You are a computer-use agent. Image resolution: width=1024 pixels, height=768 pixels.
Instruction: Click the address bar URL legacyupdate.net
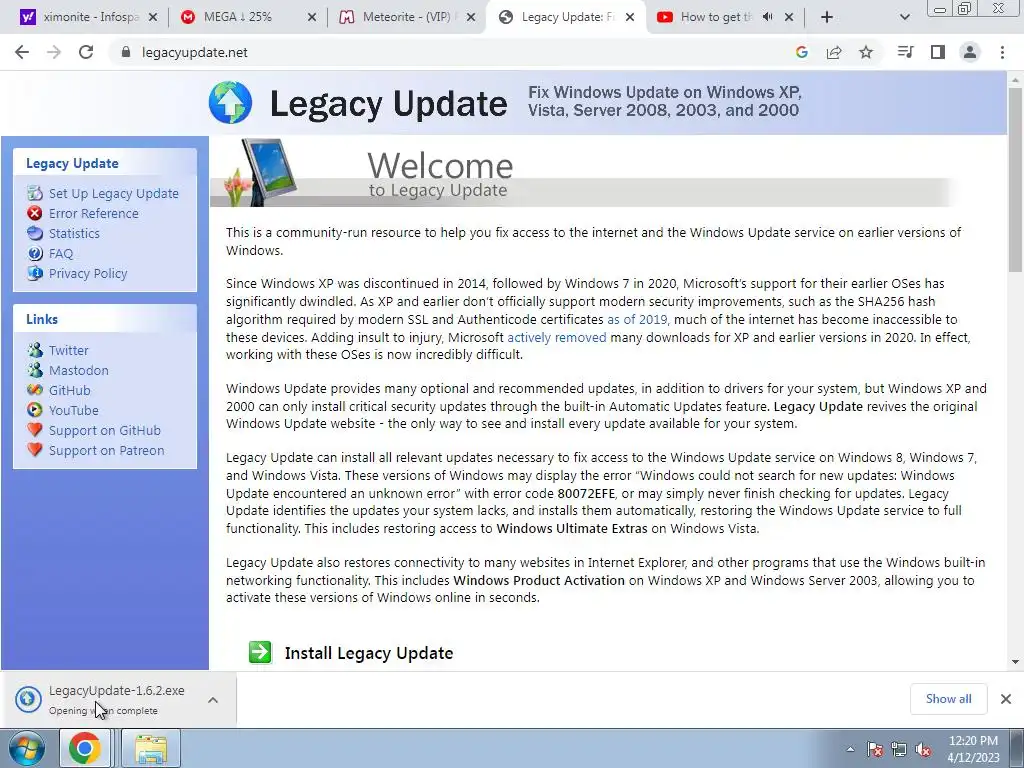pos(195,52)
